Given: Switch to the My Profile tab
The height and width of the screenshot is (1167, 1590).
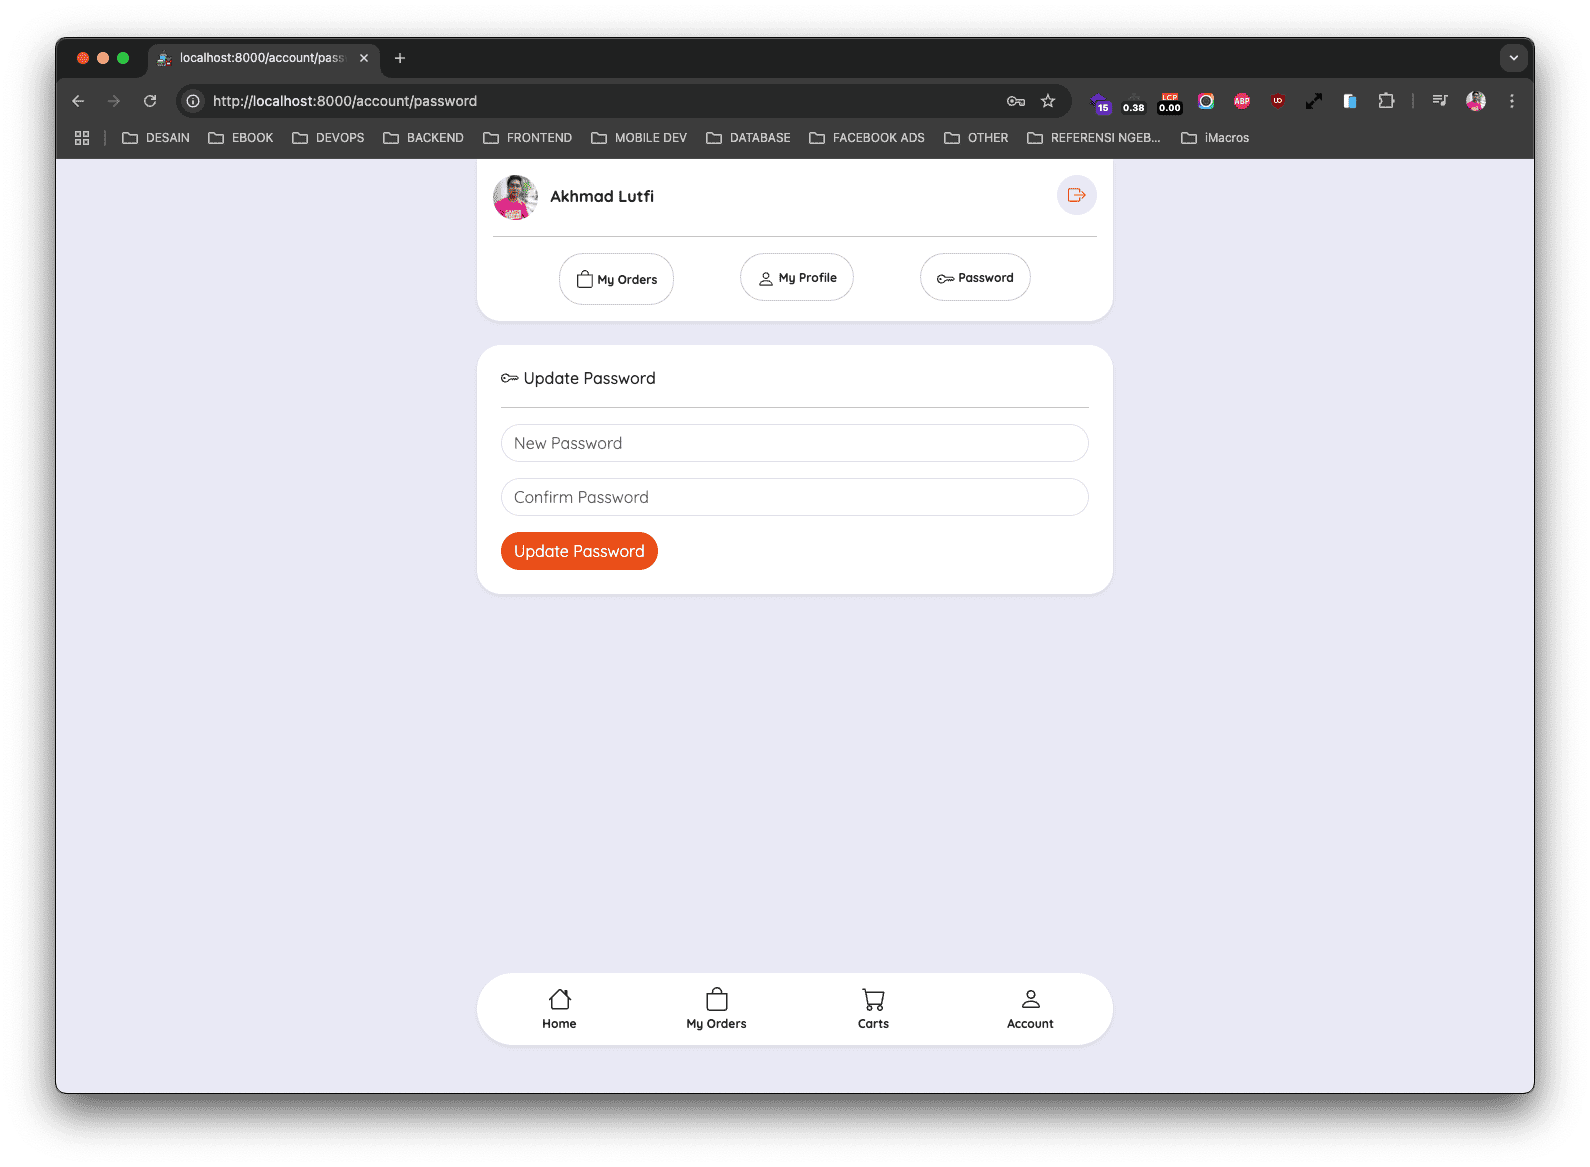Looking at the screenshot, I should click(x=797, y=278).
